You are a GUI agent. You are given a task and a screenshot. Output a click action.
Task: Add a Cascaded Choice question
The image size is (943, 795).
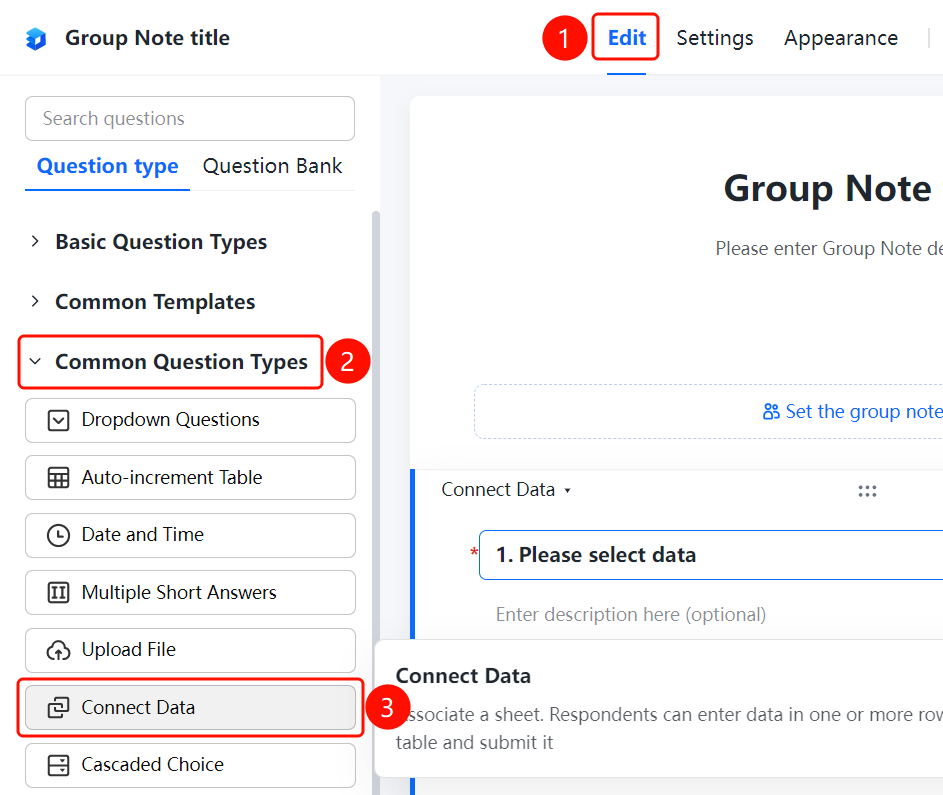(x=190, y=766)
